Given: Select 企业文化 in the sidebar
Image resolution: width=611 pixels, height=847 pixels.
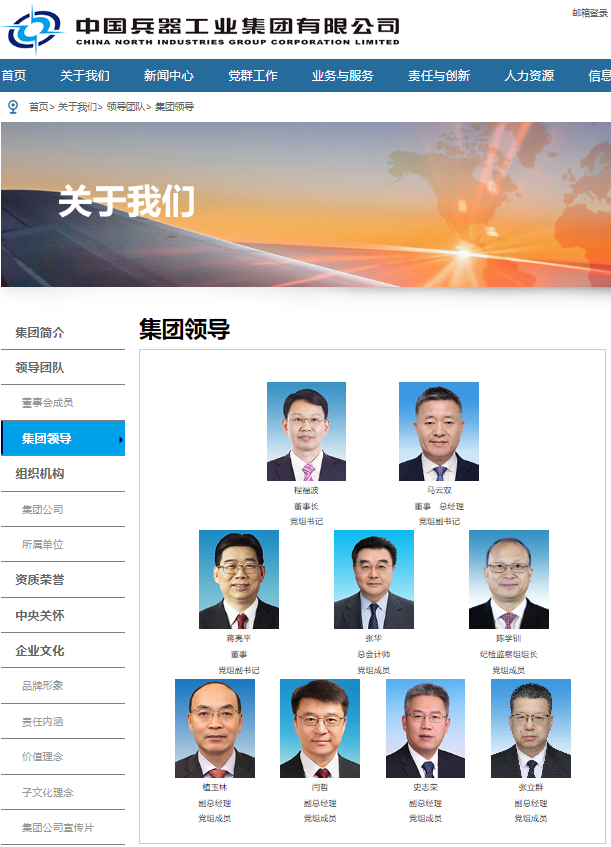Looking at the screenshot, I should [x=40, y=651].
